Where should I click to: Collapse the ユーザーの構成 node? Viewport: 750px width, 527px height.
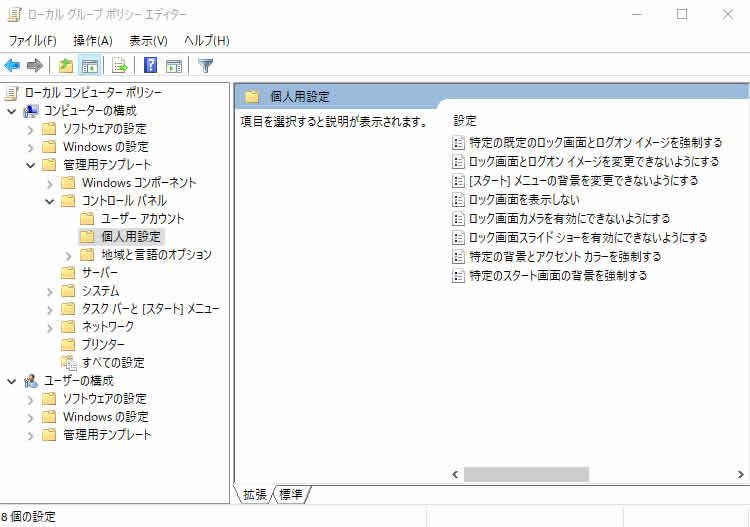(12, 382)
